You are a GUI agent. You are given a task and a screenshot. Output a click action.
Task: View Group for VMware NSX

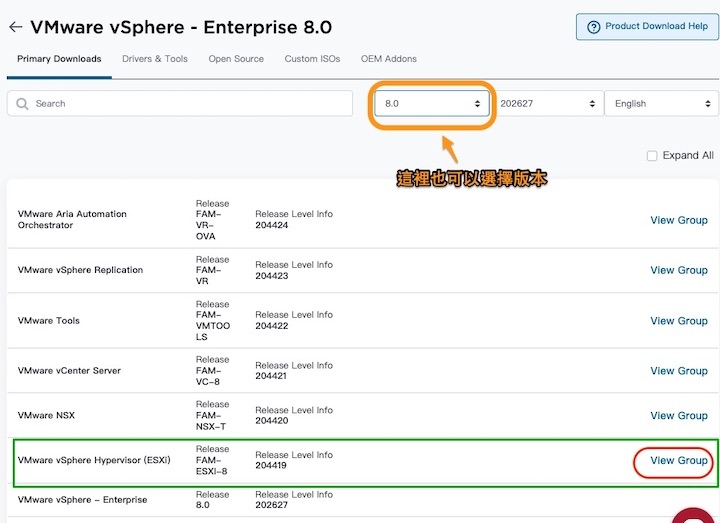coord(679,415)
